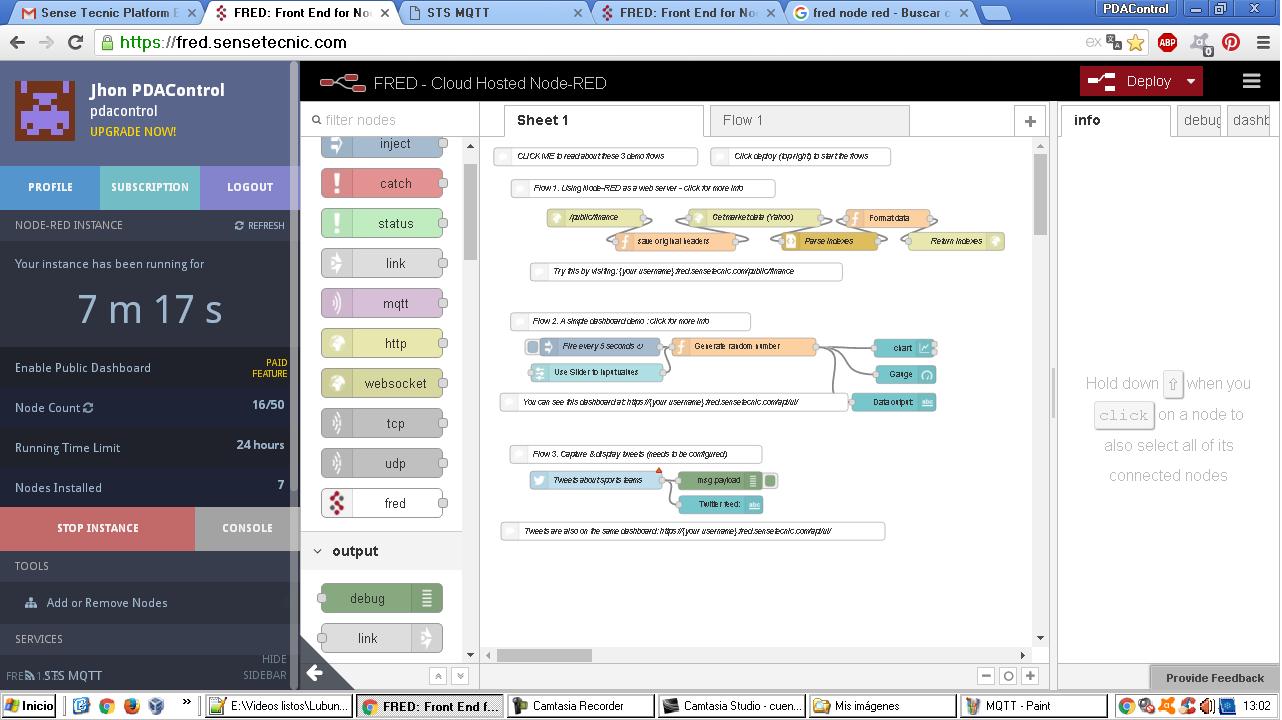Select the udp node in palette

(382, 463)
